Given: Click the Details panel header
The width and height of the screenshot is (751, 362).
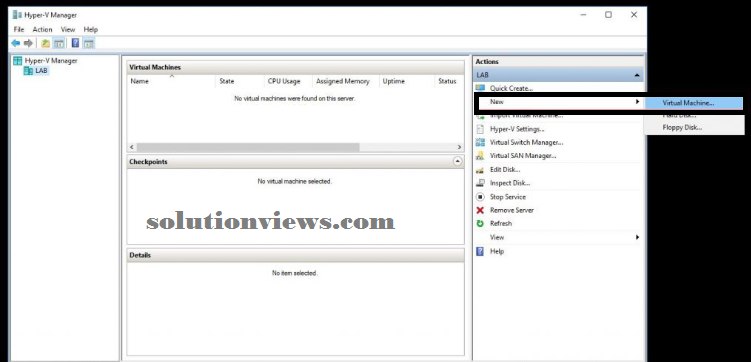Looking at the screenshot, I should 296,255.
